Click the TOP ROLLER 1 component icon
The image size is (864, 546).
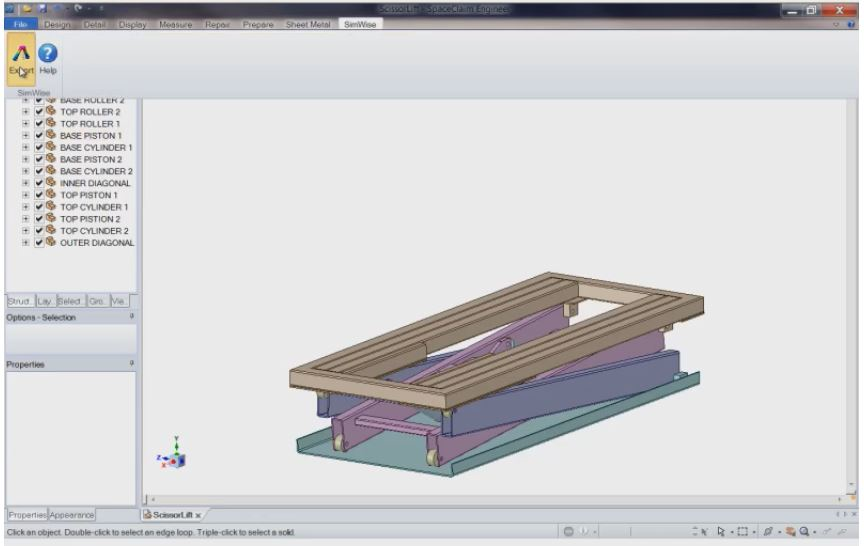(50, 124)
